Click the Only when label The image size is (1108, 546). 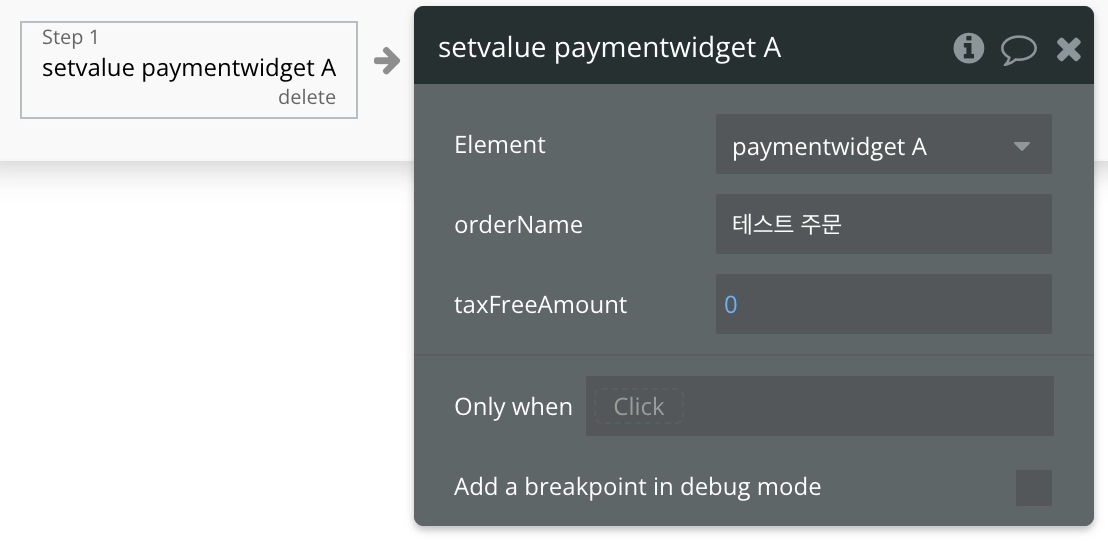[513, 407]
